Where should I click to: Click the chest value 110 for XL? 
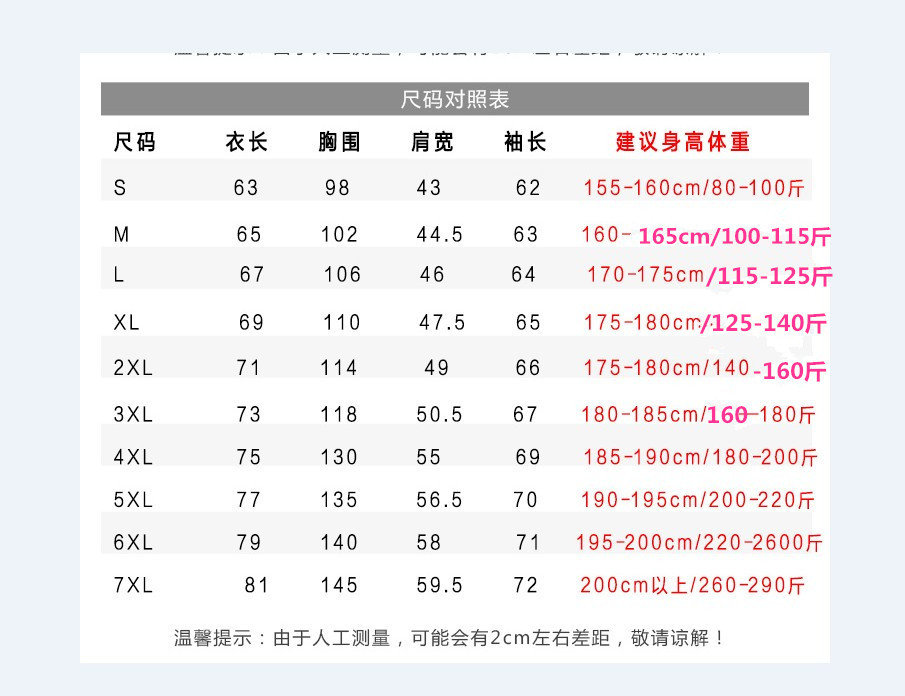click(339, 321)
